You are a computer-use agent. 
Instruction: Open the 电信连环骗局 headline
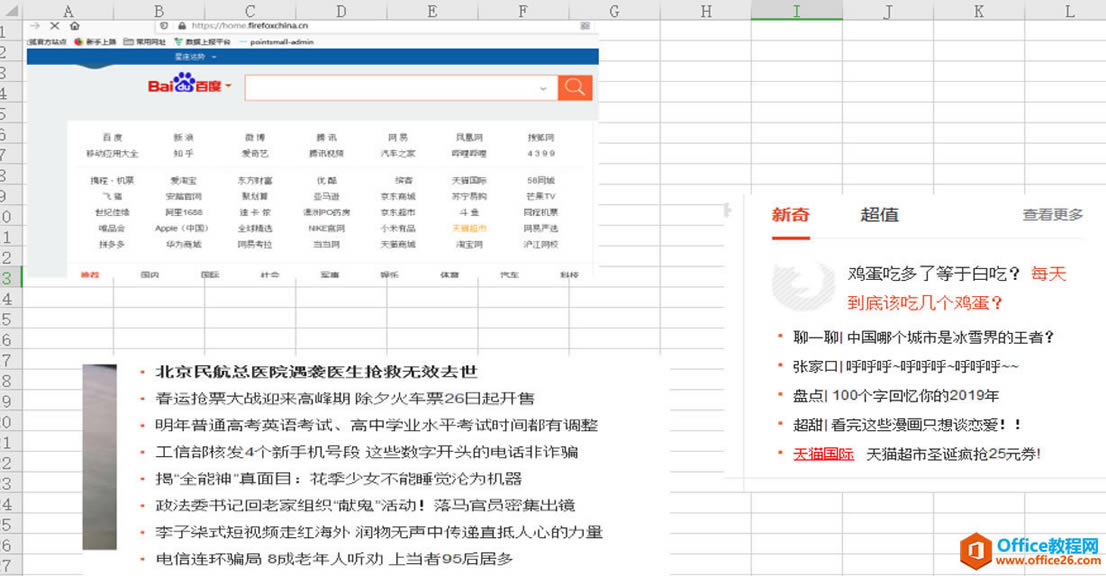click(334, 559)
